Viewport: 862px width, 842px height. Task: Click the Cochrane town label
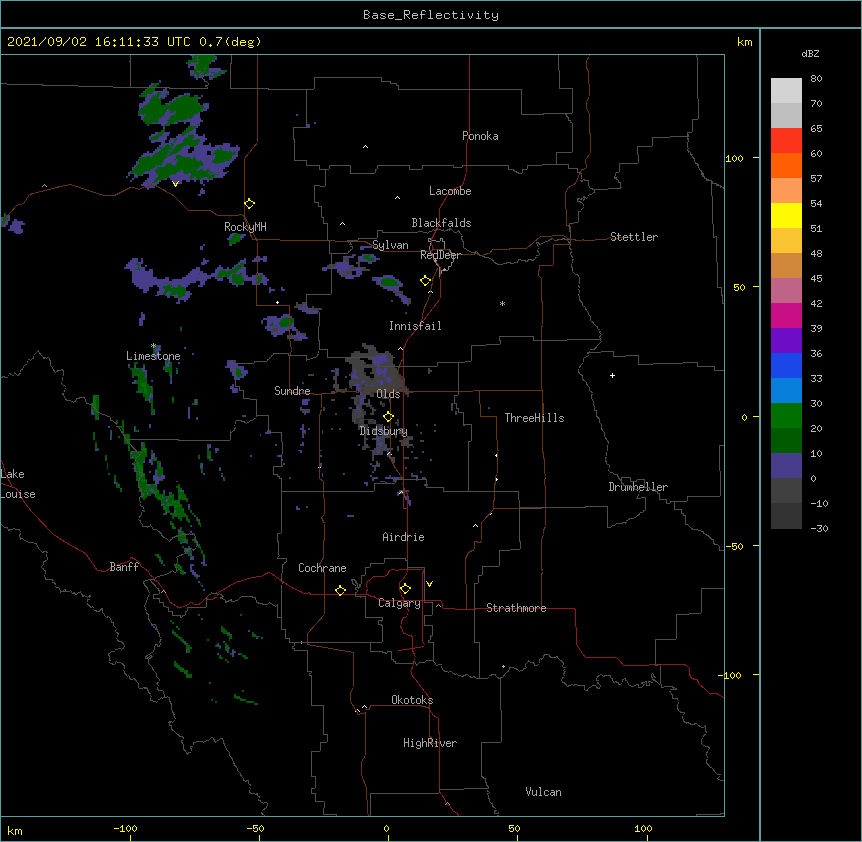[322, 568]
